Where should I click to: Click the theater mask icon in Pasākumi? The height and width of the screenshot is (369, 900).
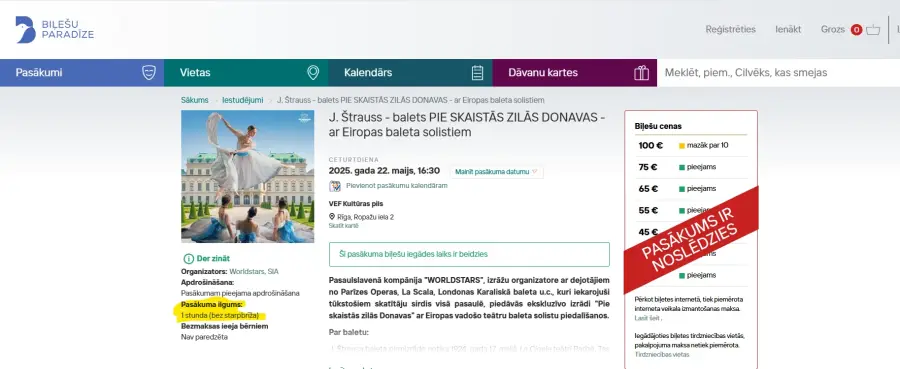(149, 73)
